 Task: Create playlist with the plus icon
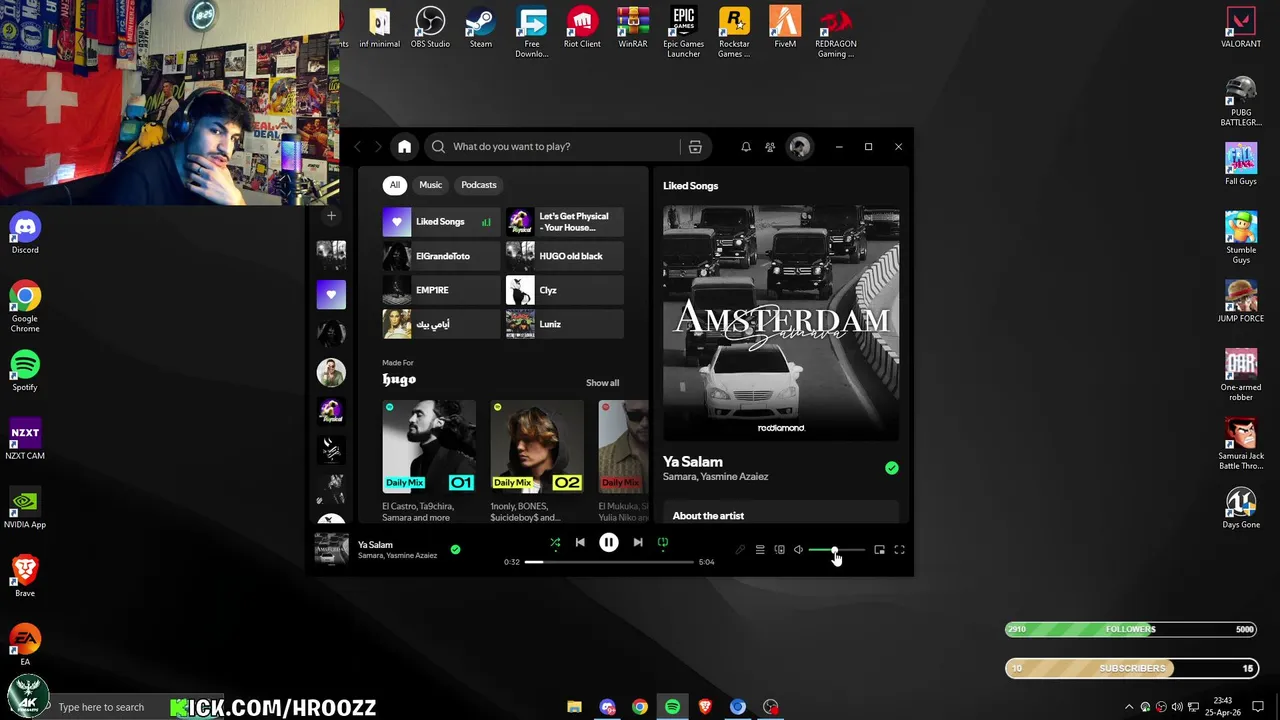click(331, 216)
